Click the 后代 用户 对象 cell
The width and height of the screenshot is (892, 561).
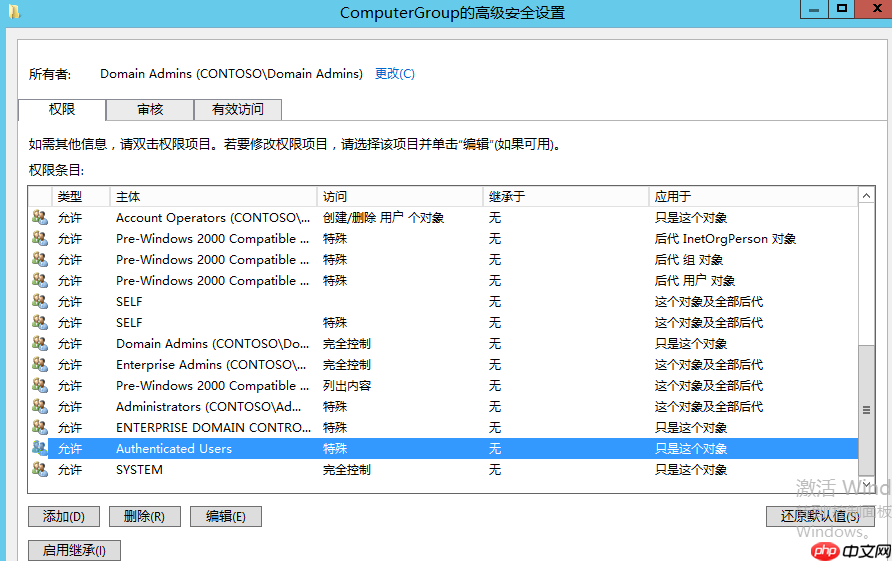click(x=695, y=280)
